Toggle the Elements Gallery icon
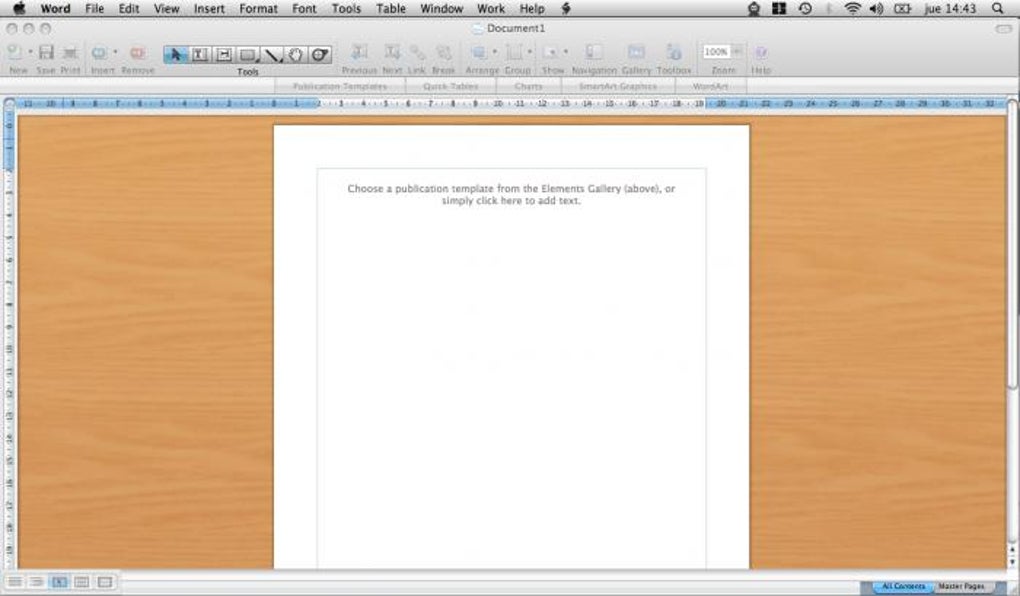1020x596 pixels. pos(636,52)
